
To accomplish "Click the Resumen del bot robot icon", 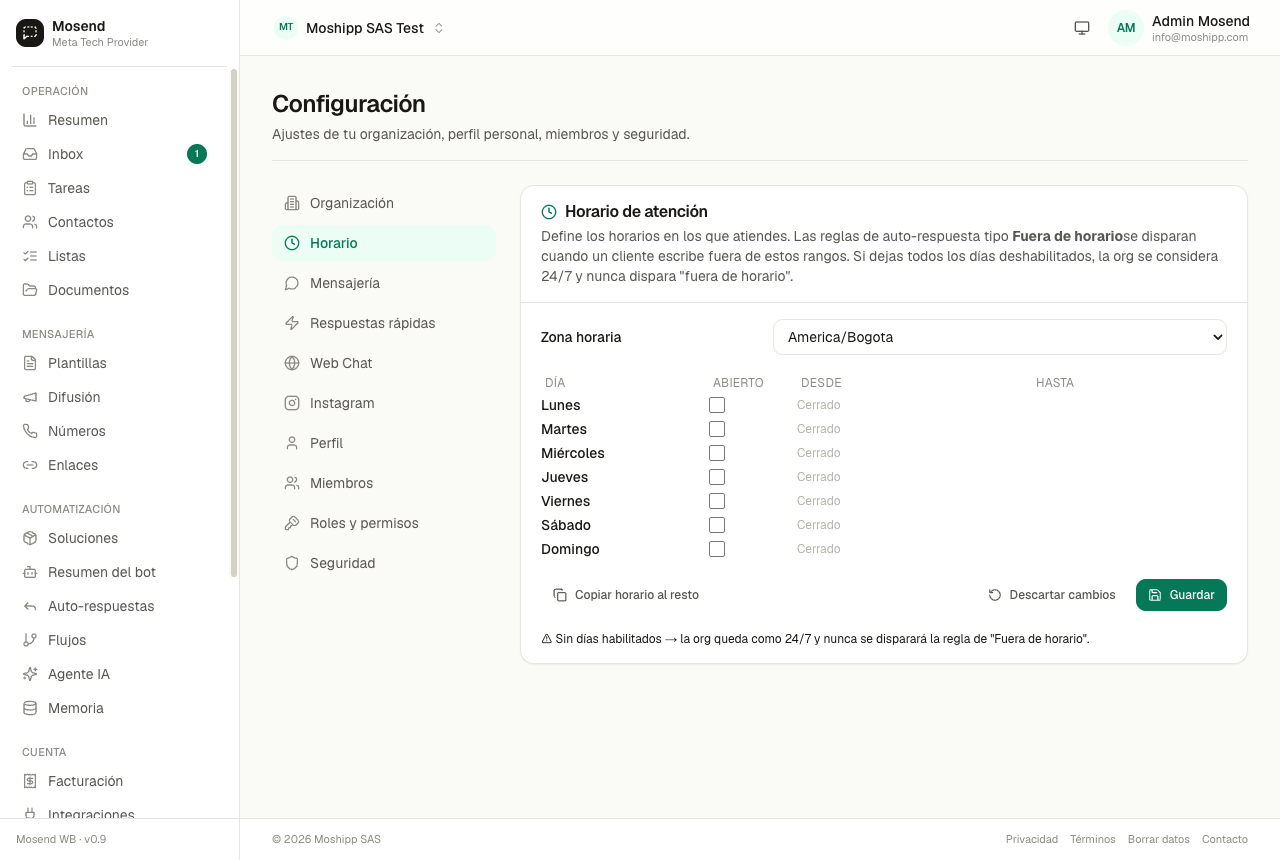I will (30, 572).
